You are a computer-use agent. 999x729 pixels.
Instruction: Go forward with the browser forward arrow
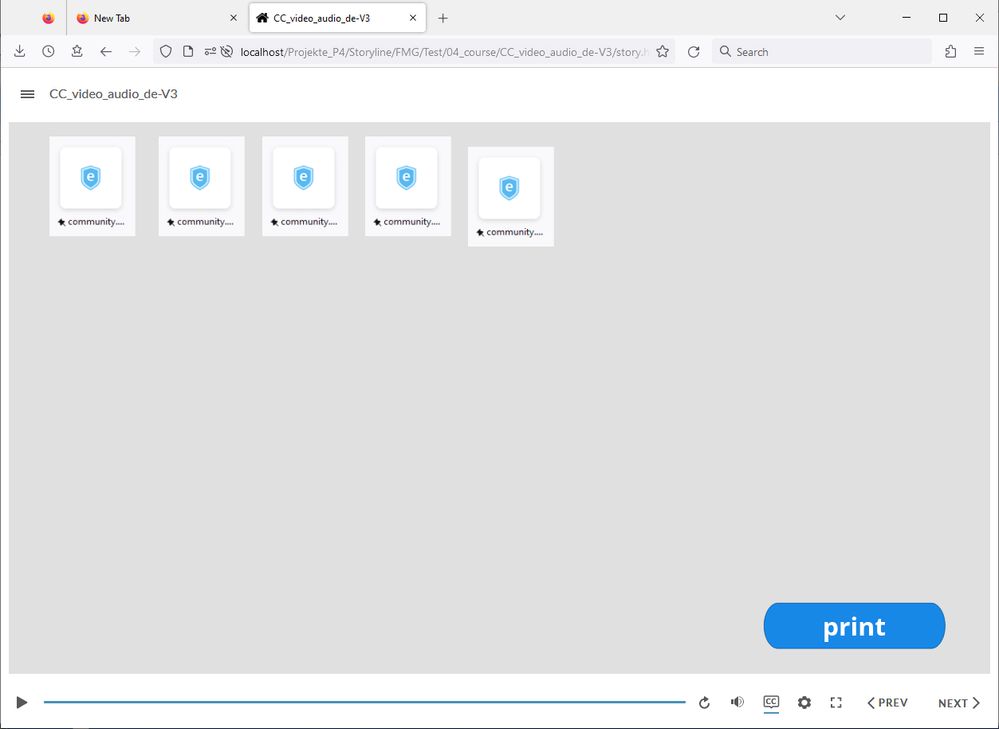[134, 52]
